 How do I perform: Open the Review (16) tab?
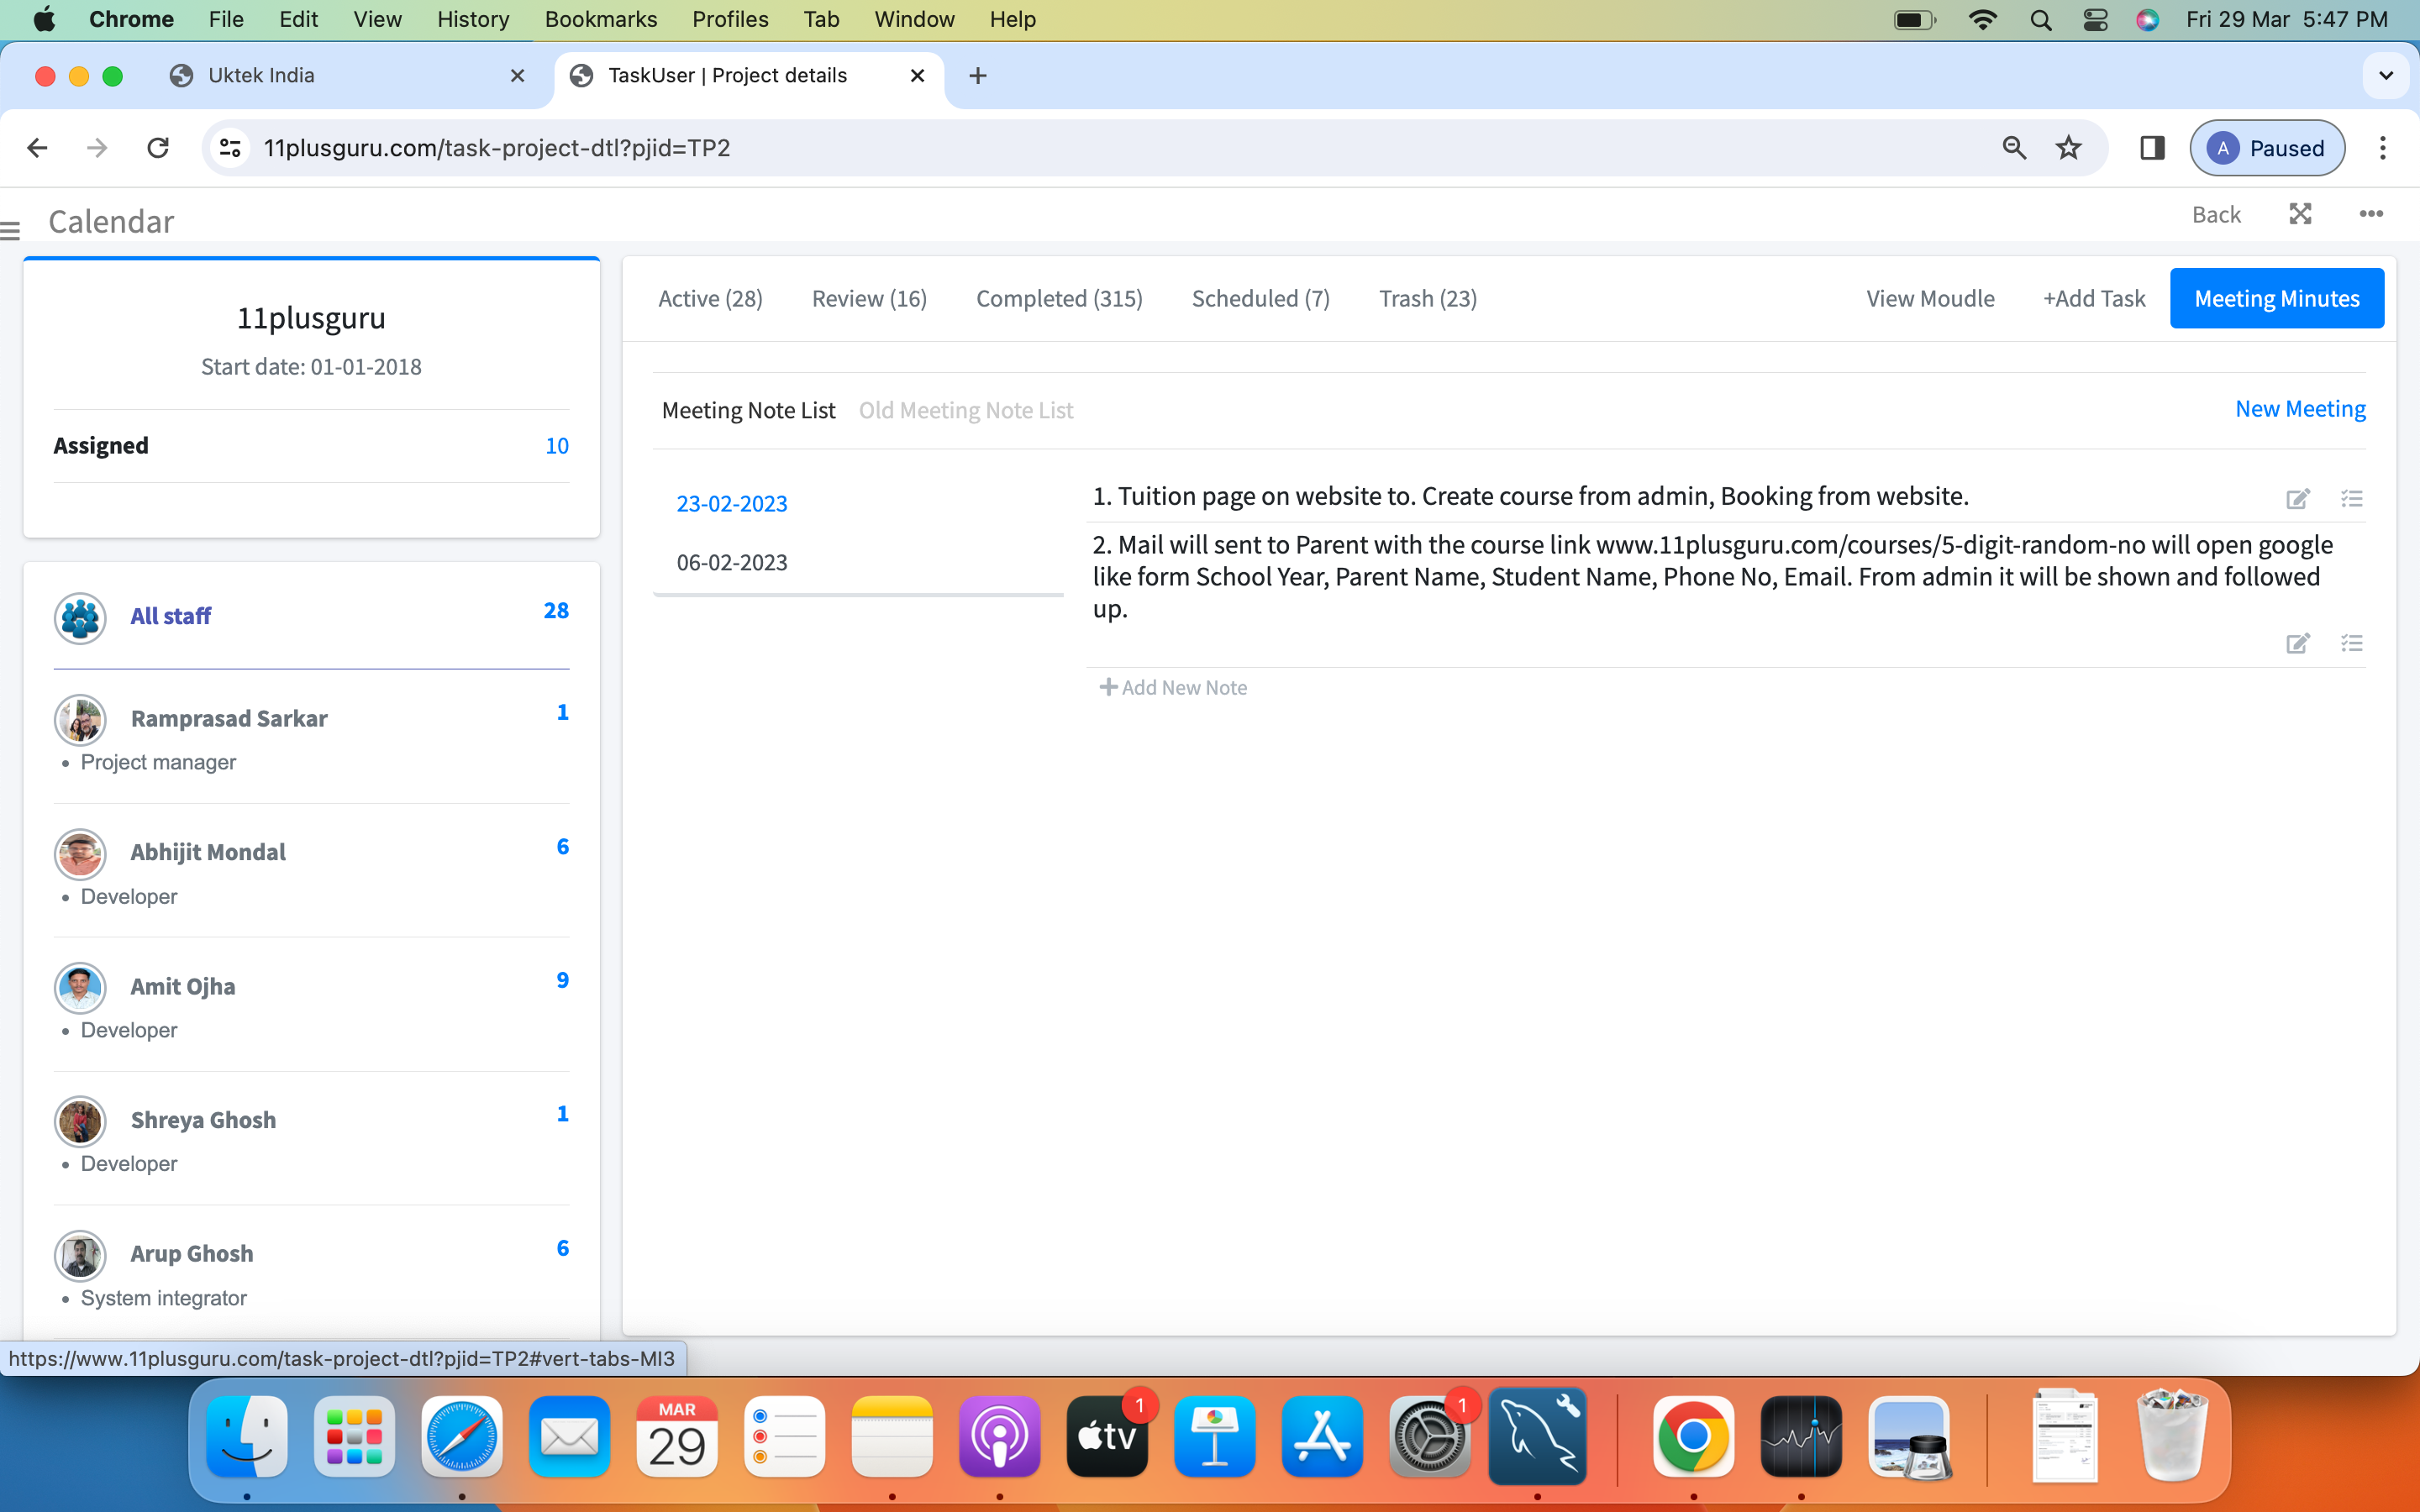pyautogui.click(x=868, y=298)
